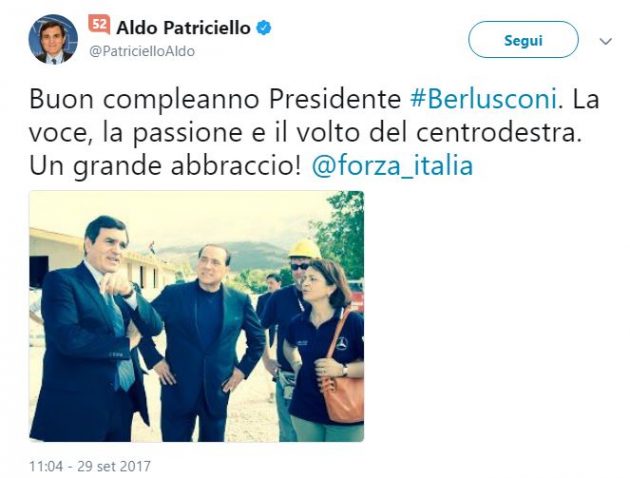
Task: Click the word 'centrodestra' in the tweet
Action: 499,133
